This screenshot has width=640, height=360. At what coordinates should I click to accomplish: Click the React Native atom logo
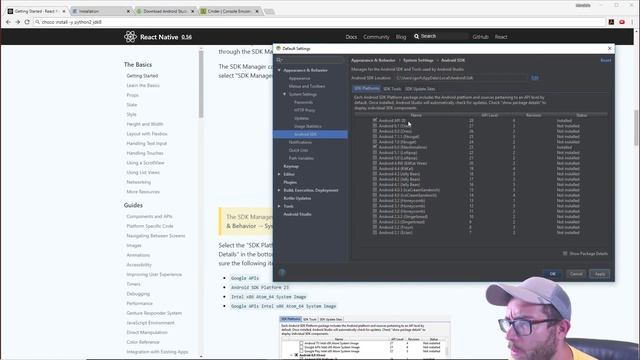pyautogui.click(x=130, y=37)
